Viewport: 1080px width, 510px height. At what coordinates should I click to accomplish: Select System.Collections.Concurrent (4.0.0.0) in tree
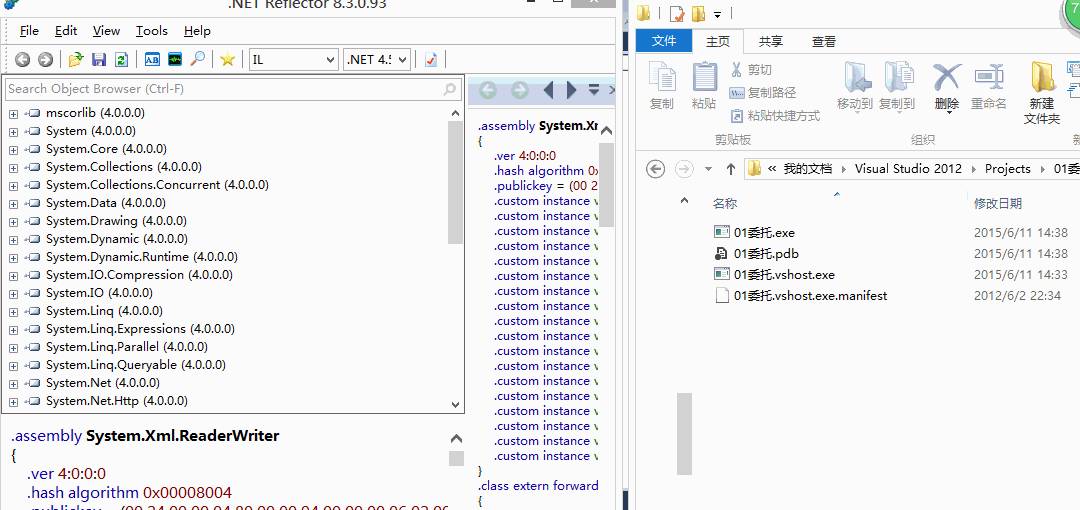(157, 185)
